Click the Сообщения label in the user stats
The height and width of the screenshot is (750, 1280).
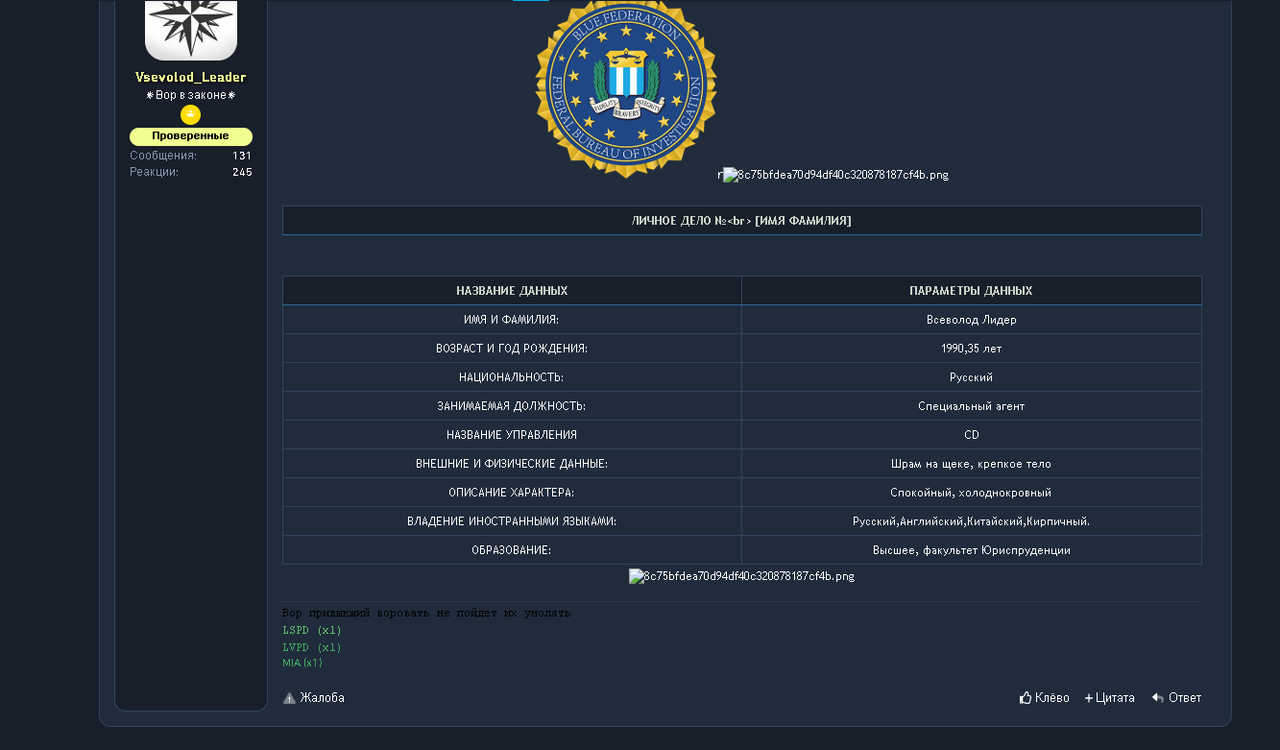pyautogui.click(x=163, y=156)
